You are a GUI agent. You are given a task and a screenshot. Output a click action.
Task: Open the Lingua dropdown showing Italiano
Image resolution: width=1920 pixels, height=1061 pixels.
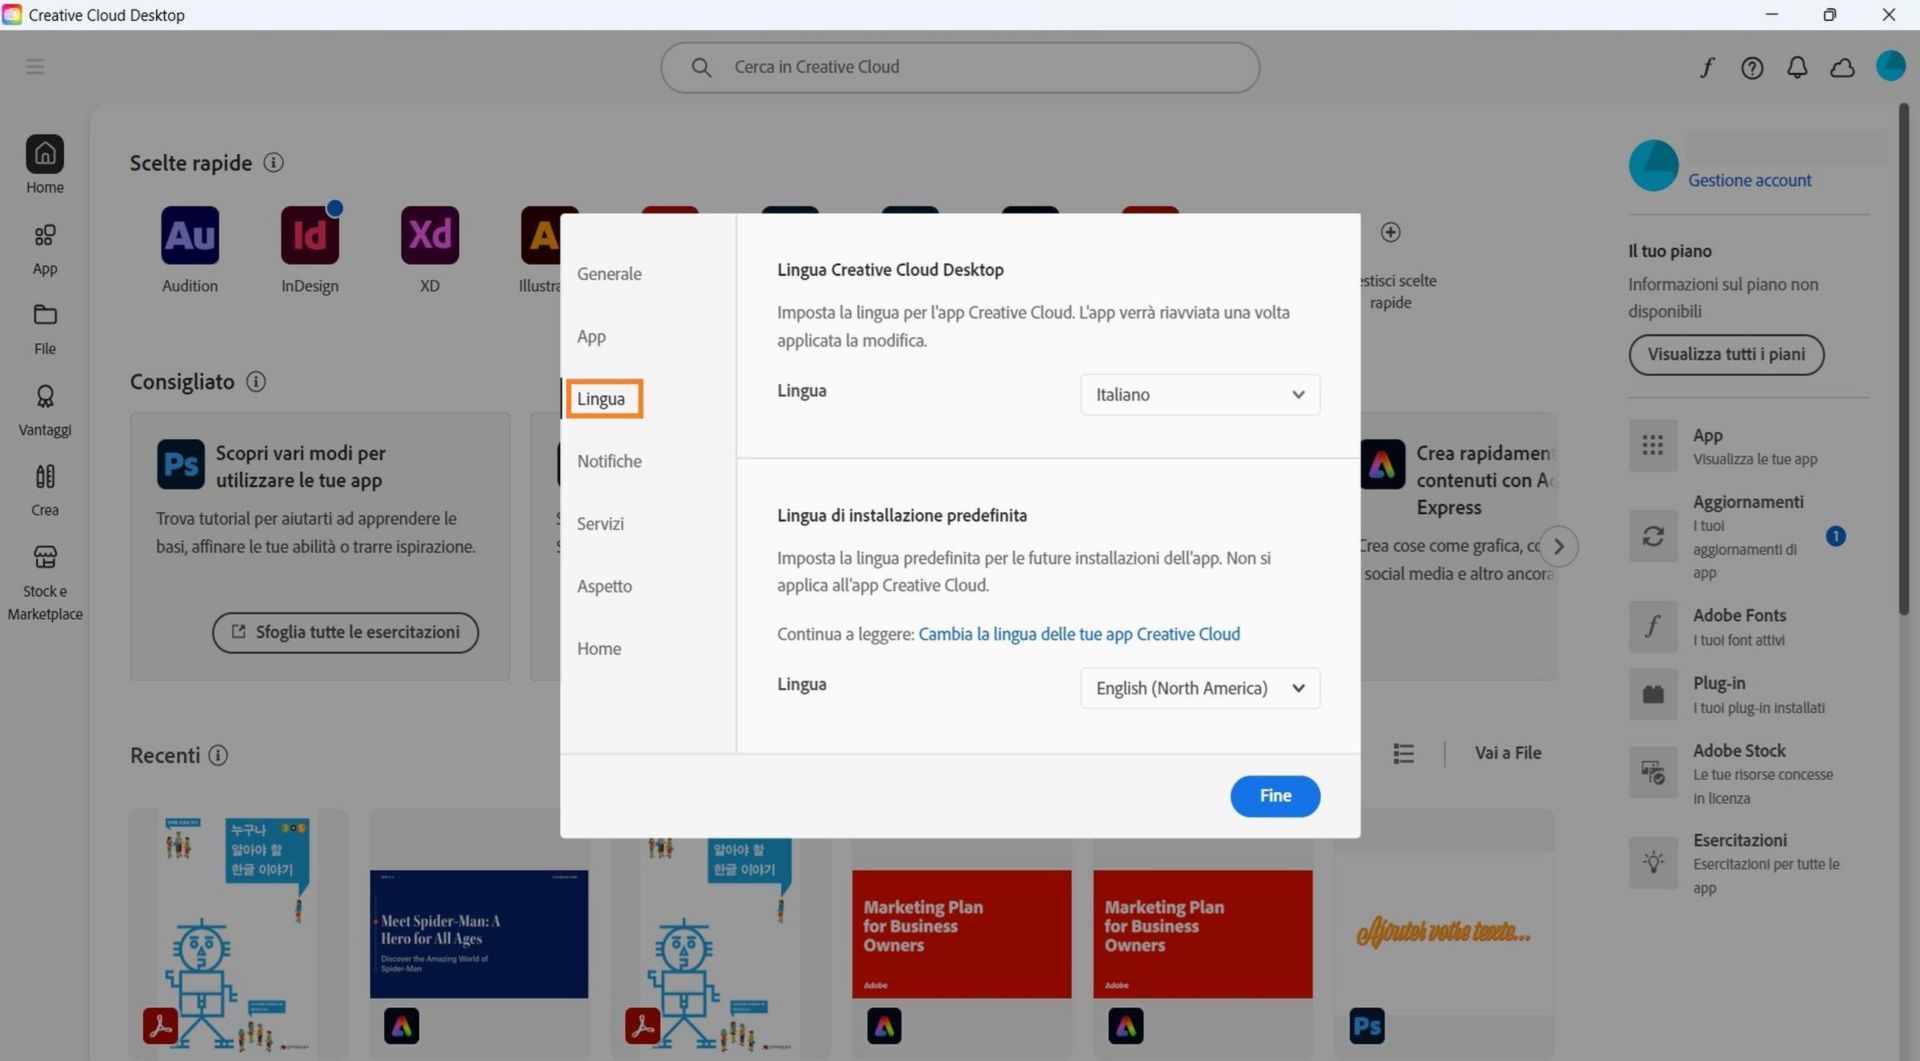1200,395
